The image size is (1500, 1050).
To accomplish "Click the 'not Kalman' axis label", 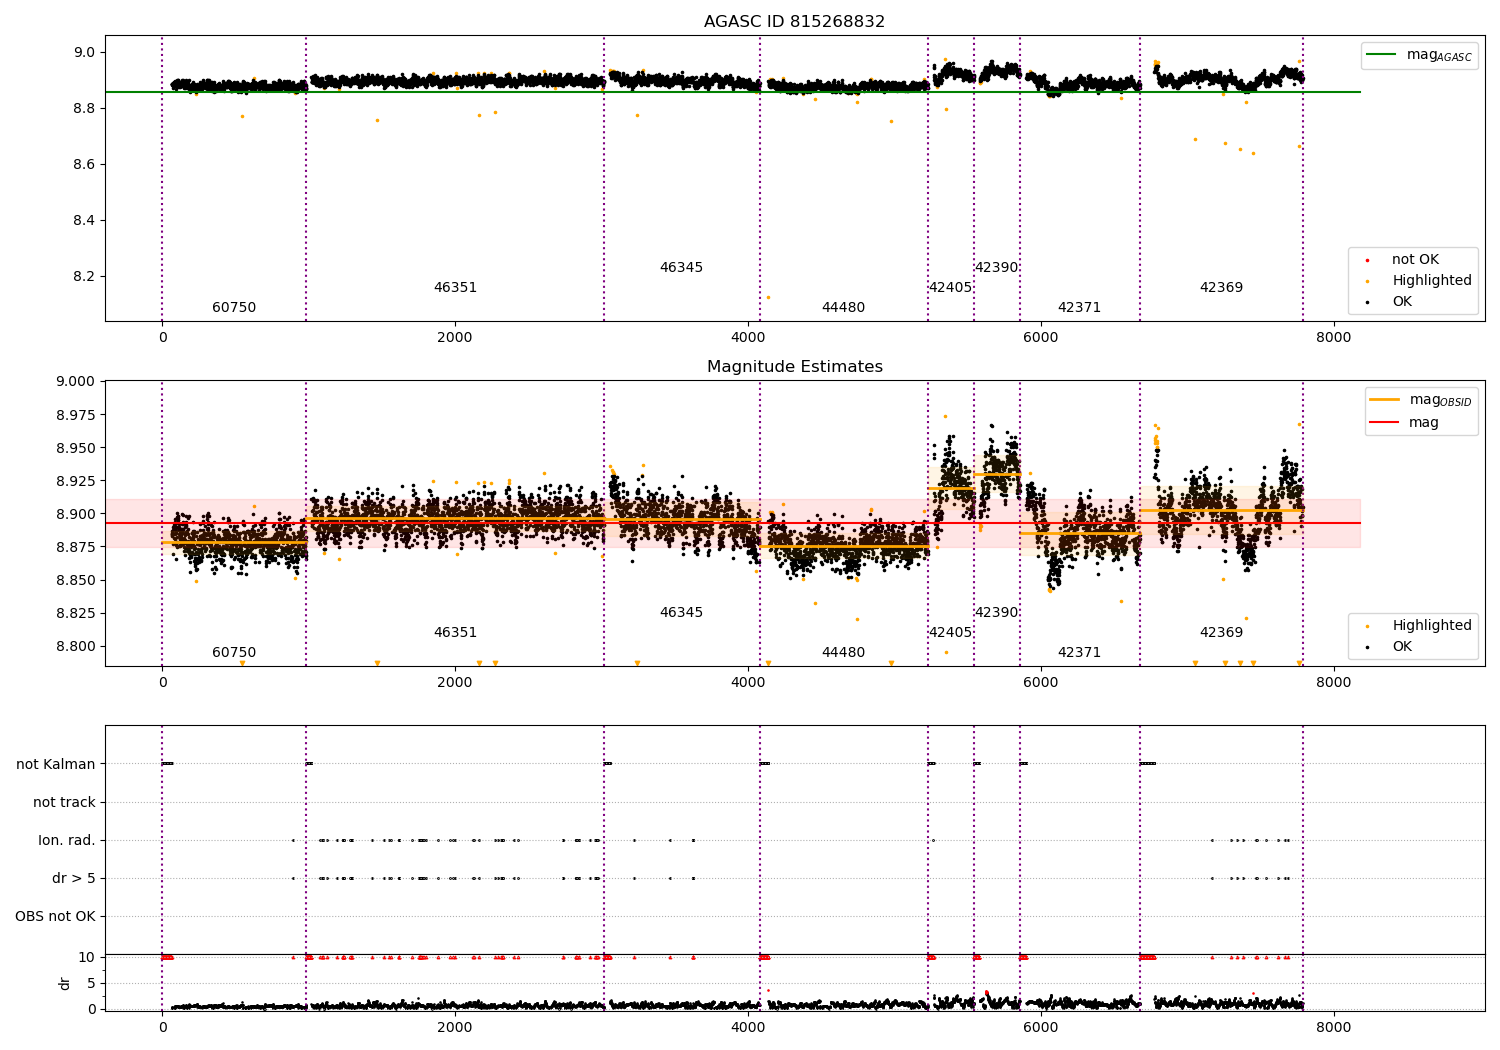I will click(x=56, y=765).
